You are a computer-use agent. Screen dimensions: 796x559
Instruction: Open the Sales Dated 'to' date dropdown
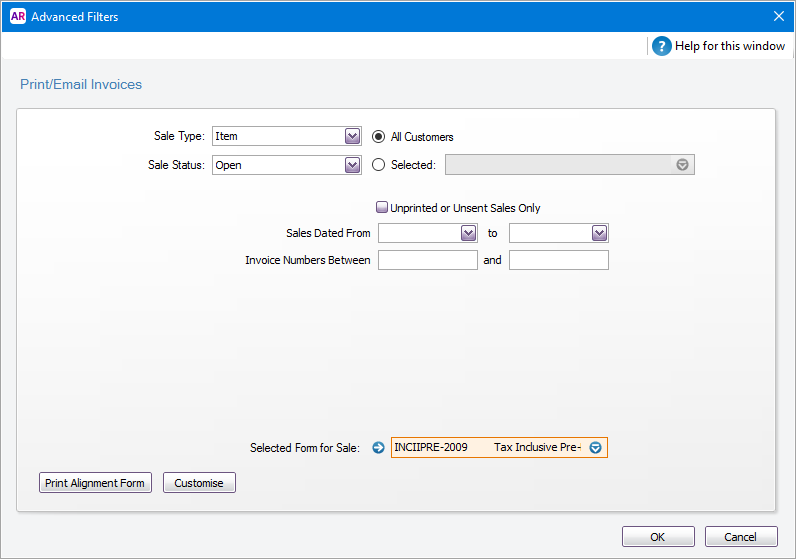(x=599, y=233)
